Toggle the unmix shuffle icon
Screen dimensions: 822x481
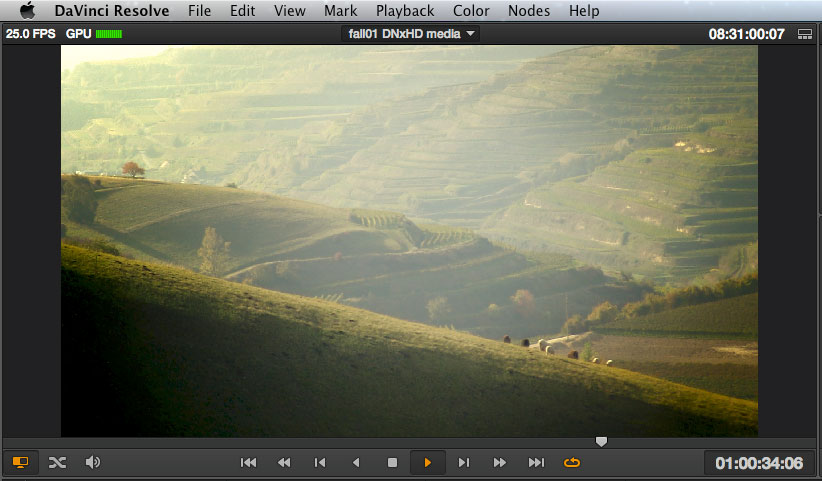(x=57, y=462)
